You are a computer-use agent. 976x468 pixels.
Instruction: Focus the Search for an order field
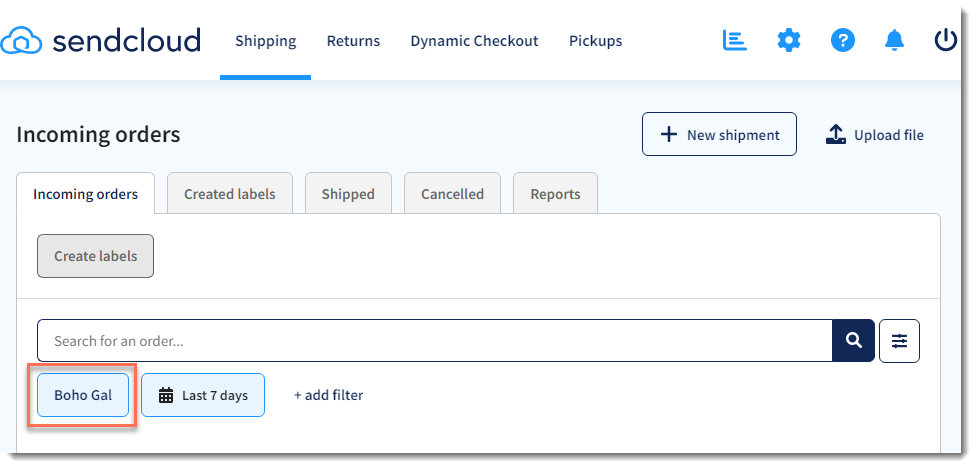pos(434,340)
